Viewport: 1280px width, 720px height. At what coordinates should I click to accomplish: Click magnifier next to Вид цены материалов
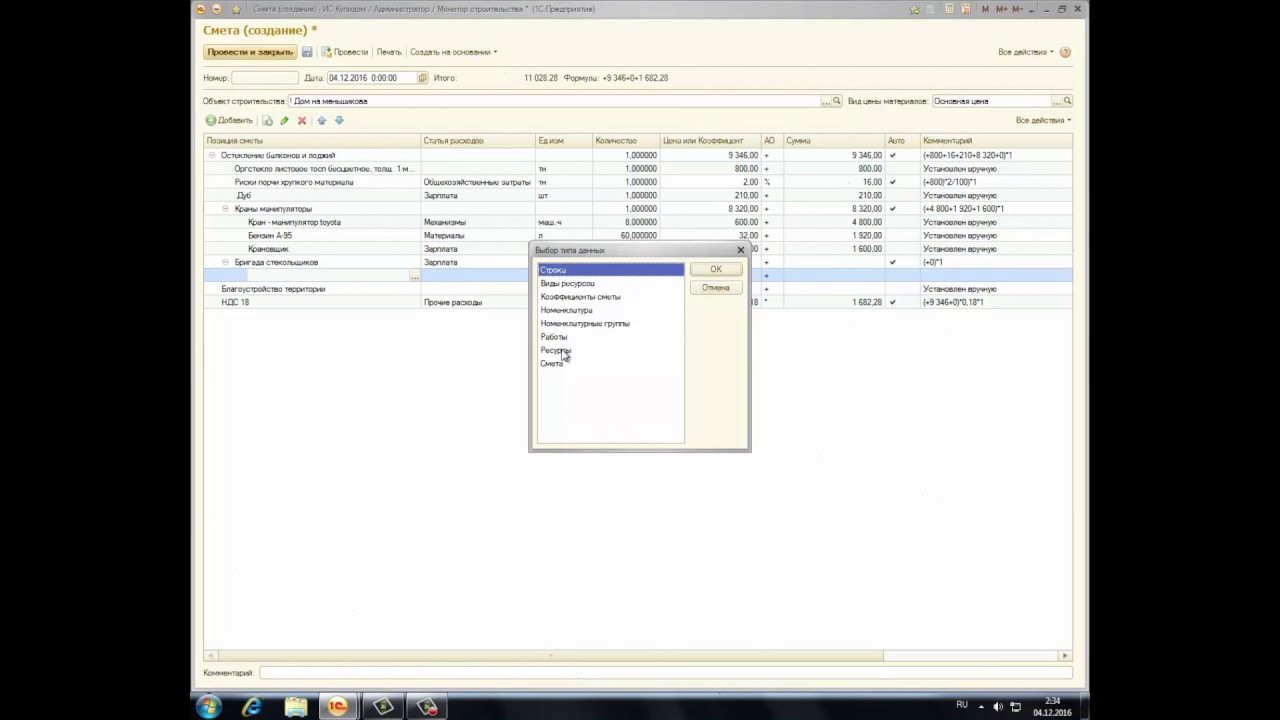pos(1067,101)
